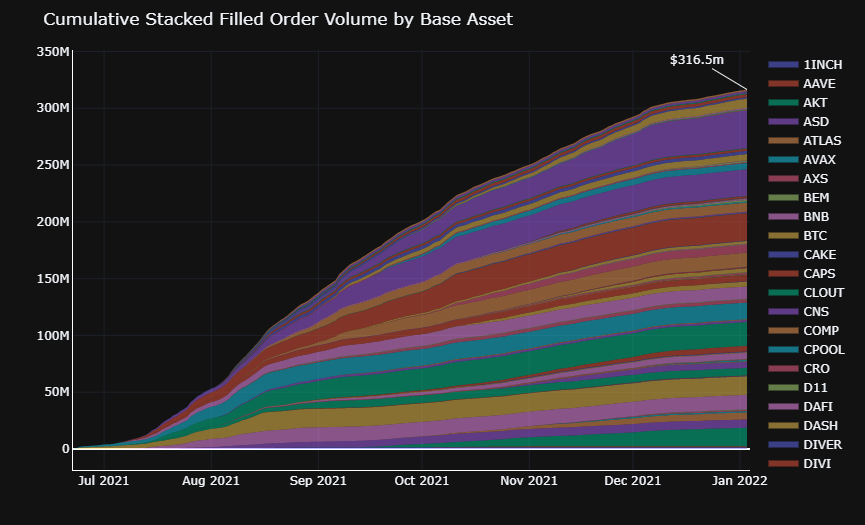The image size is (865, 525).
Task: Toggle the 1INCH legend entry
Action: click(805, 65)
